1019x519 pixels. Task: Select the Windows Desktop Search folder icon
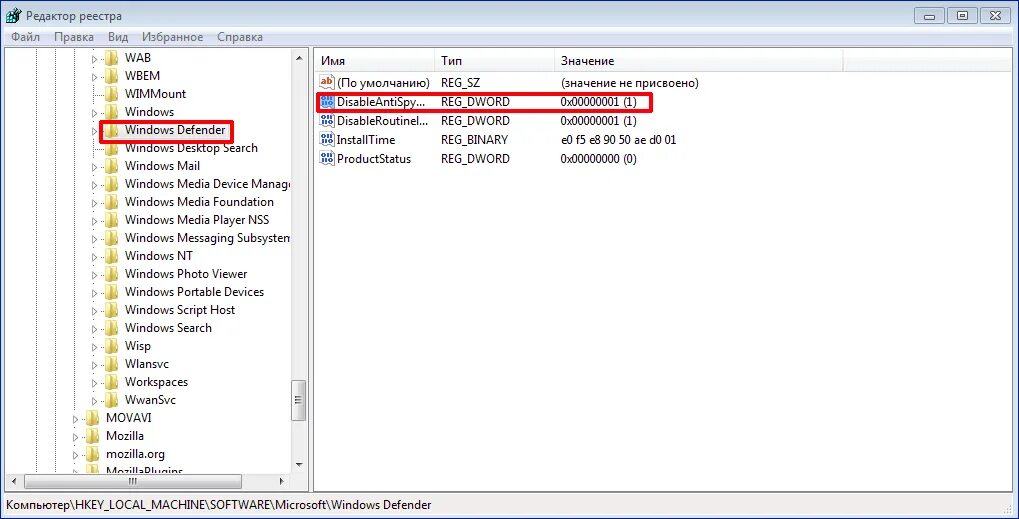(111, 148)
